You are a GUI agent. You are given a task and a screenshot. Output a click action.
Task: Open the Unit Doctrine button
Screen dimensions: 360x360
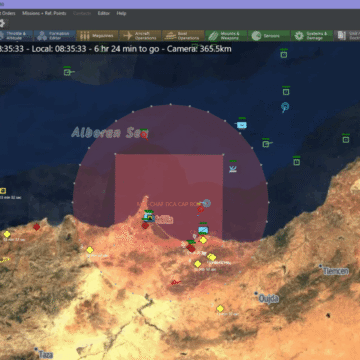pos(347,36)
